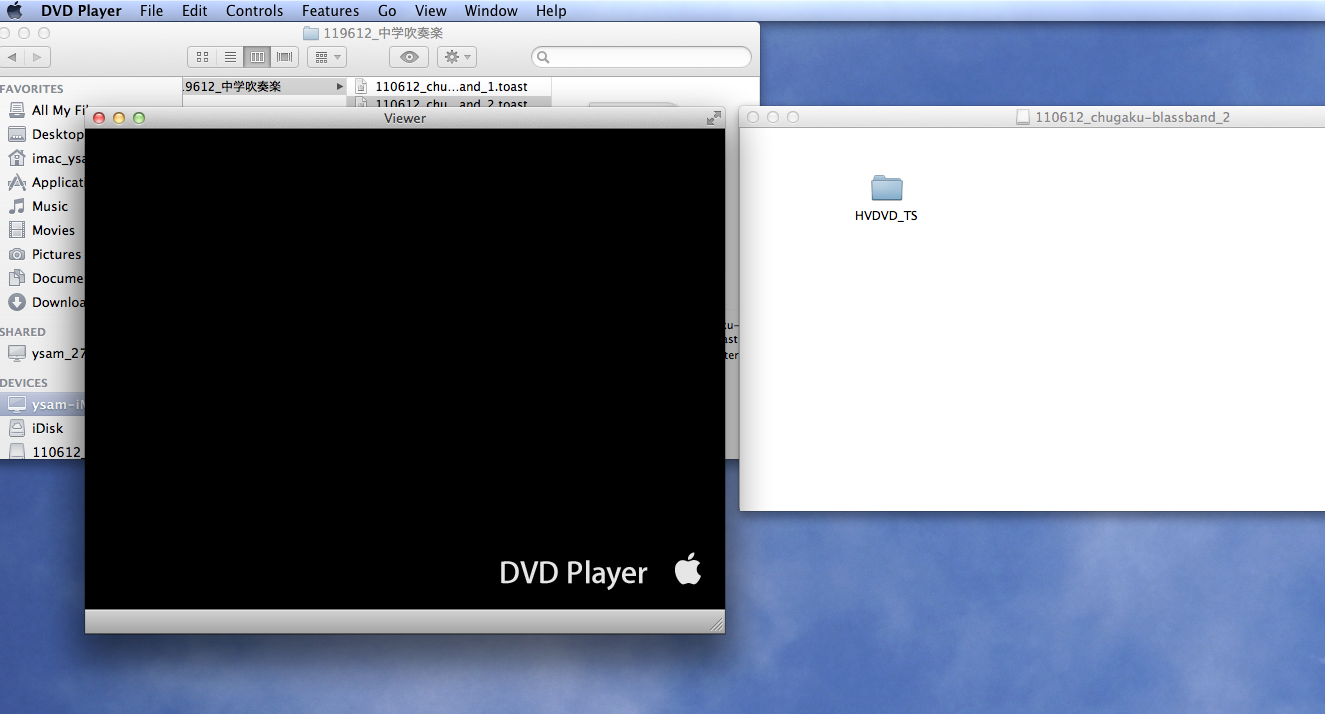The image size is (1325, 714).
Task: Select the 110612_chu...and_1.toast file
Action: 450,87
